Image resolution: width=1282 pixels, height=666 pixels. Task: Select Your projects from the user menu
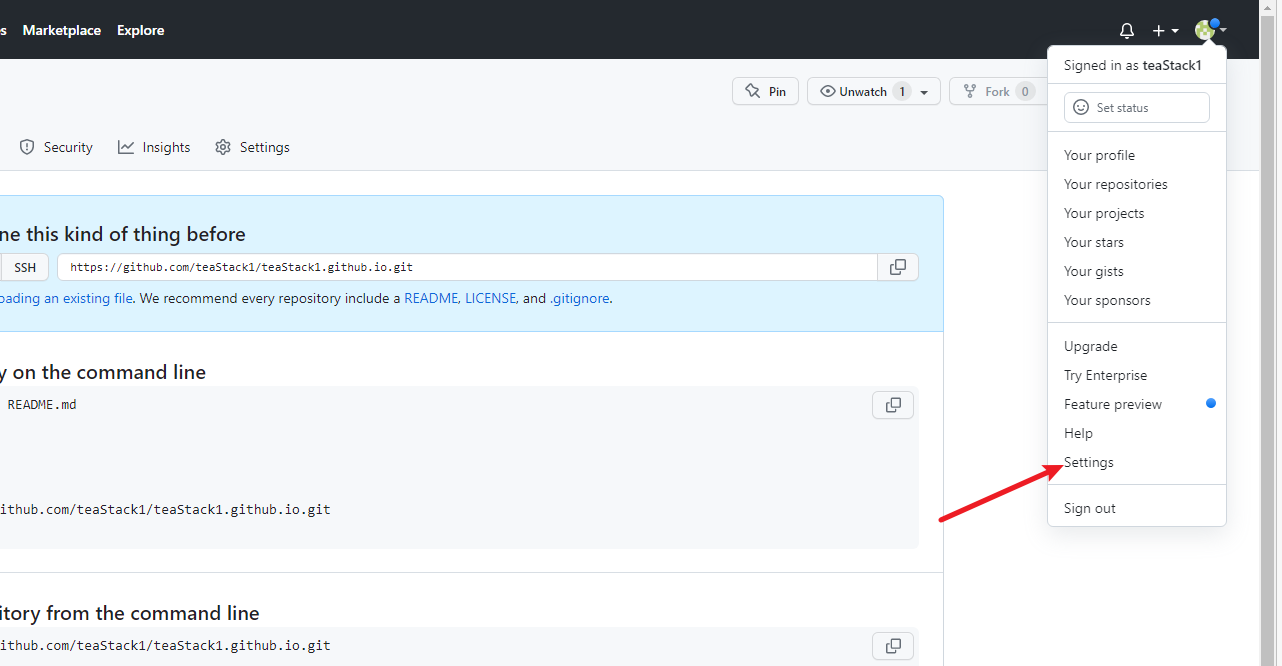(1136, 213)
